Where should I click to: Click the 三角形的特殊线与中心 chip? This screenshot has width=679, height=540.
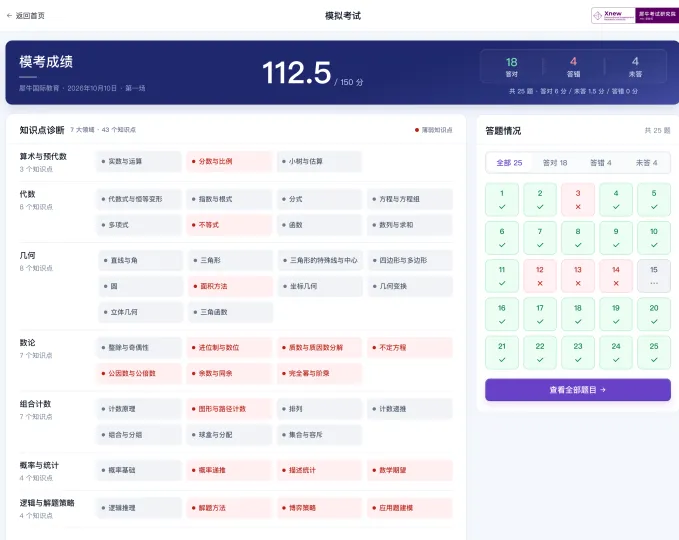point(320,260)
